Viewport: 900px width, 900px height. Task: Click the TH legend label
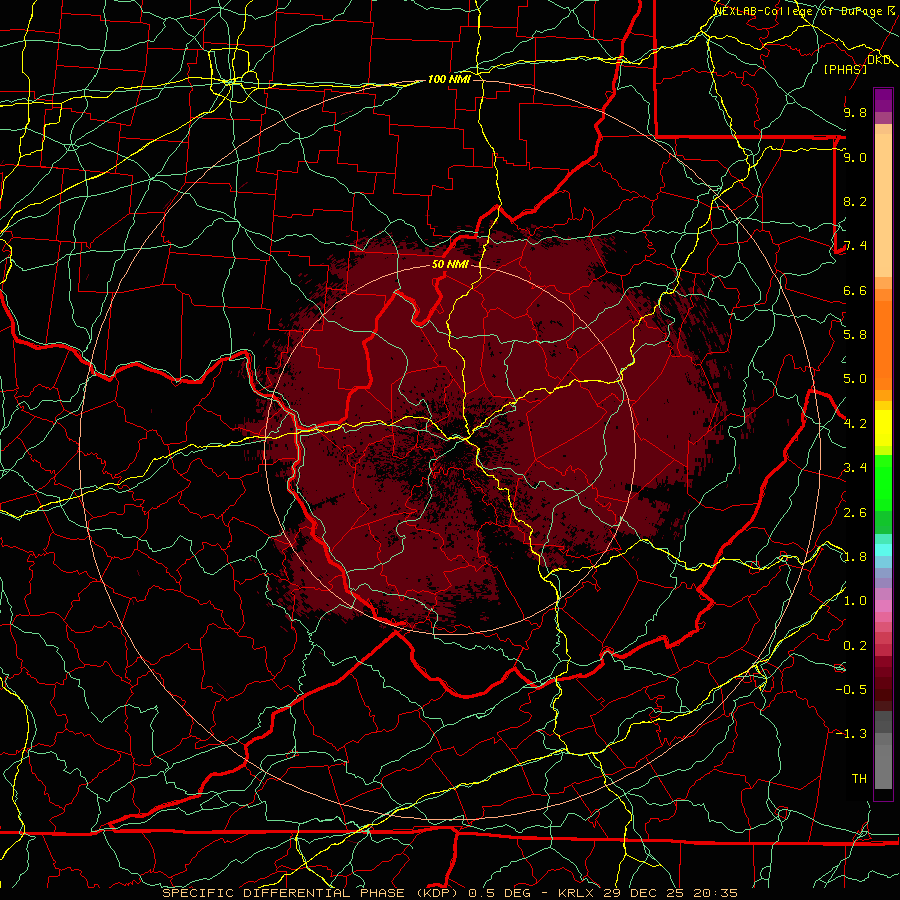coord(859,779)
